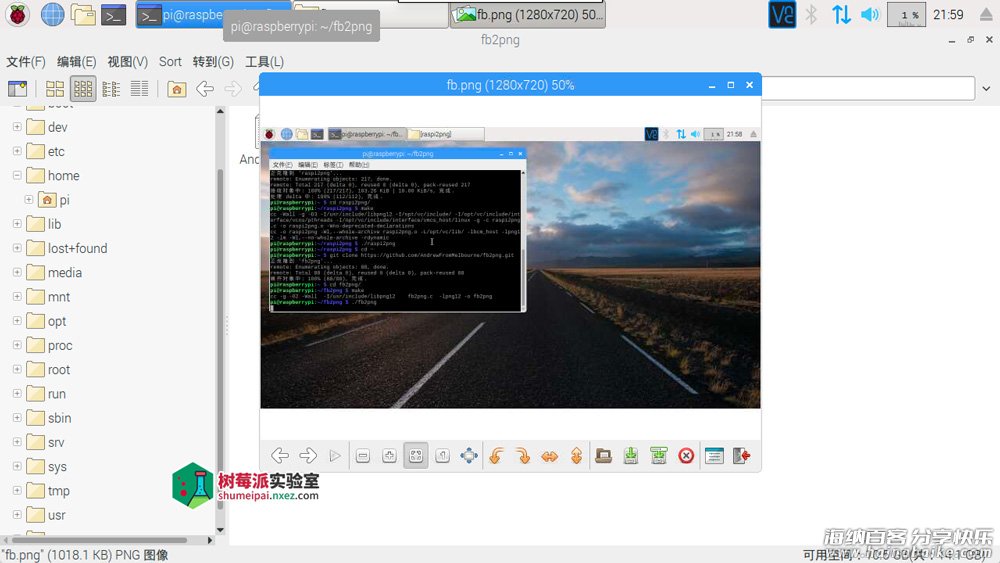Quit the image viewer
Image resolution: width=1000 pixels, height=563 pixels.
point(741,455)
